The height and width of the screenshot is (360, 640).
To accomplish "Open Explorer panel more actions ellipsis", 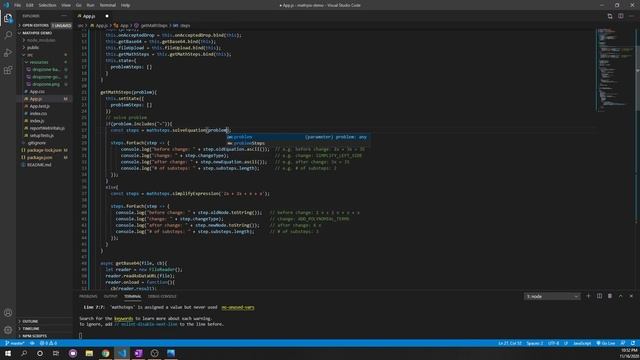I will (x=64, y=16).
